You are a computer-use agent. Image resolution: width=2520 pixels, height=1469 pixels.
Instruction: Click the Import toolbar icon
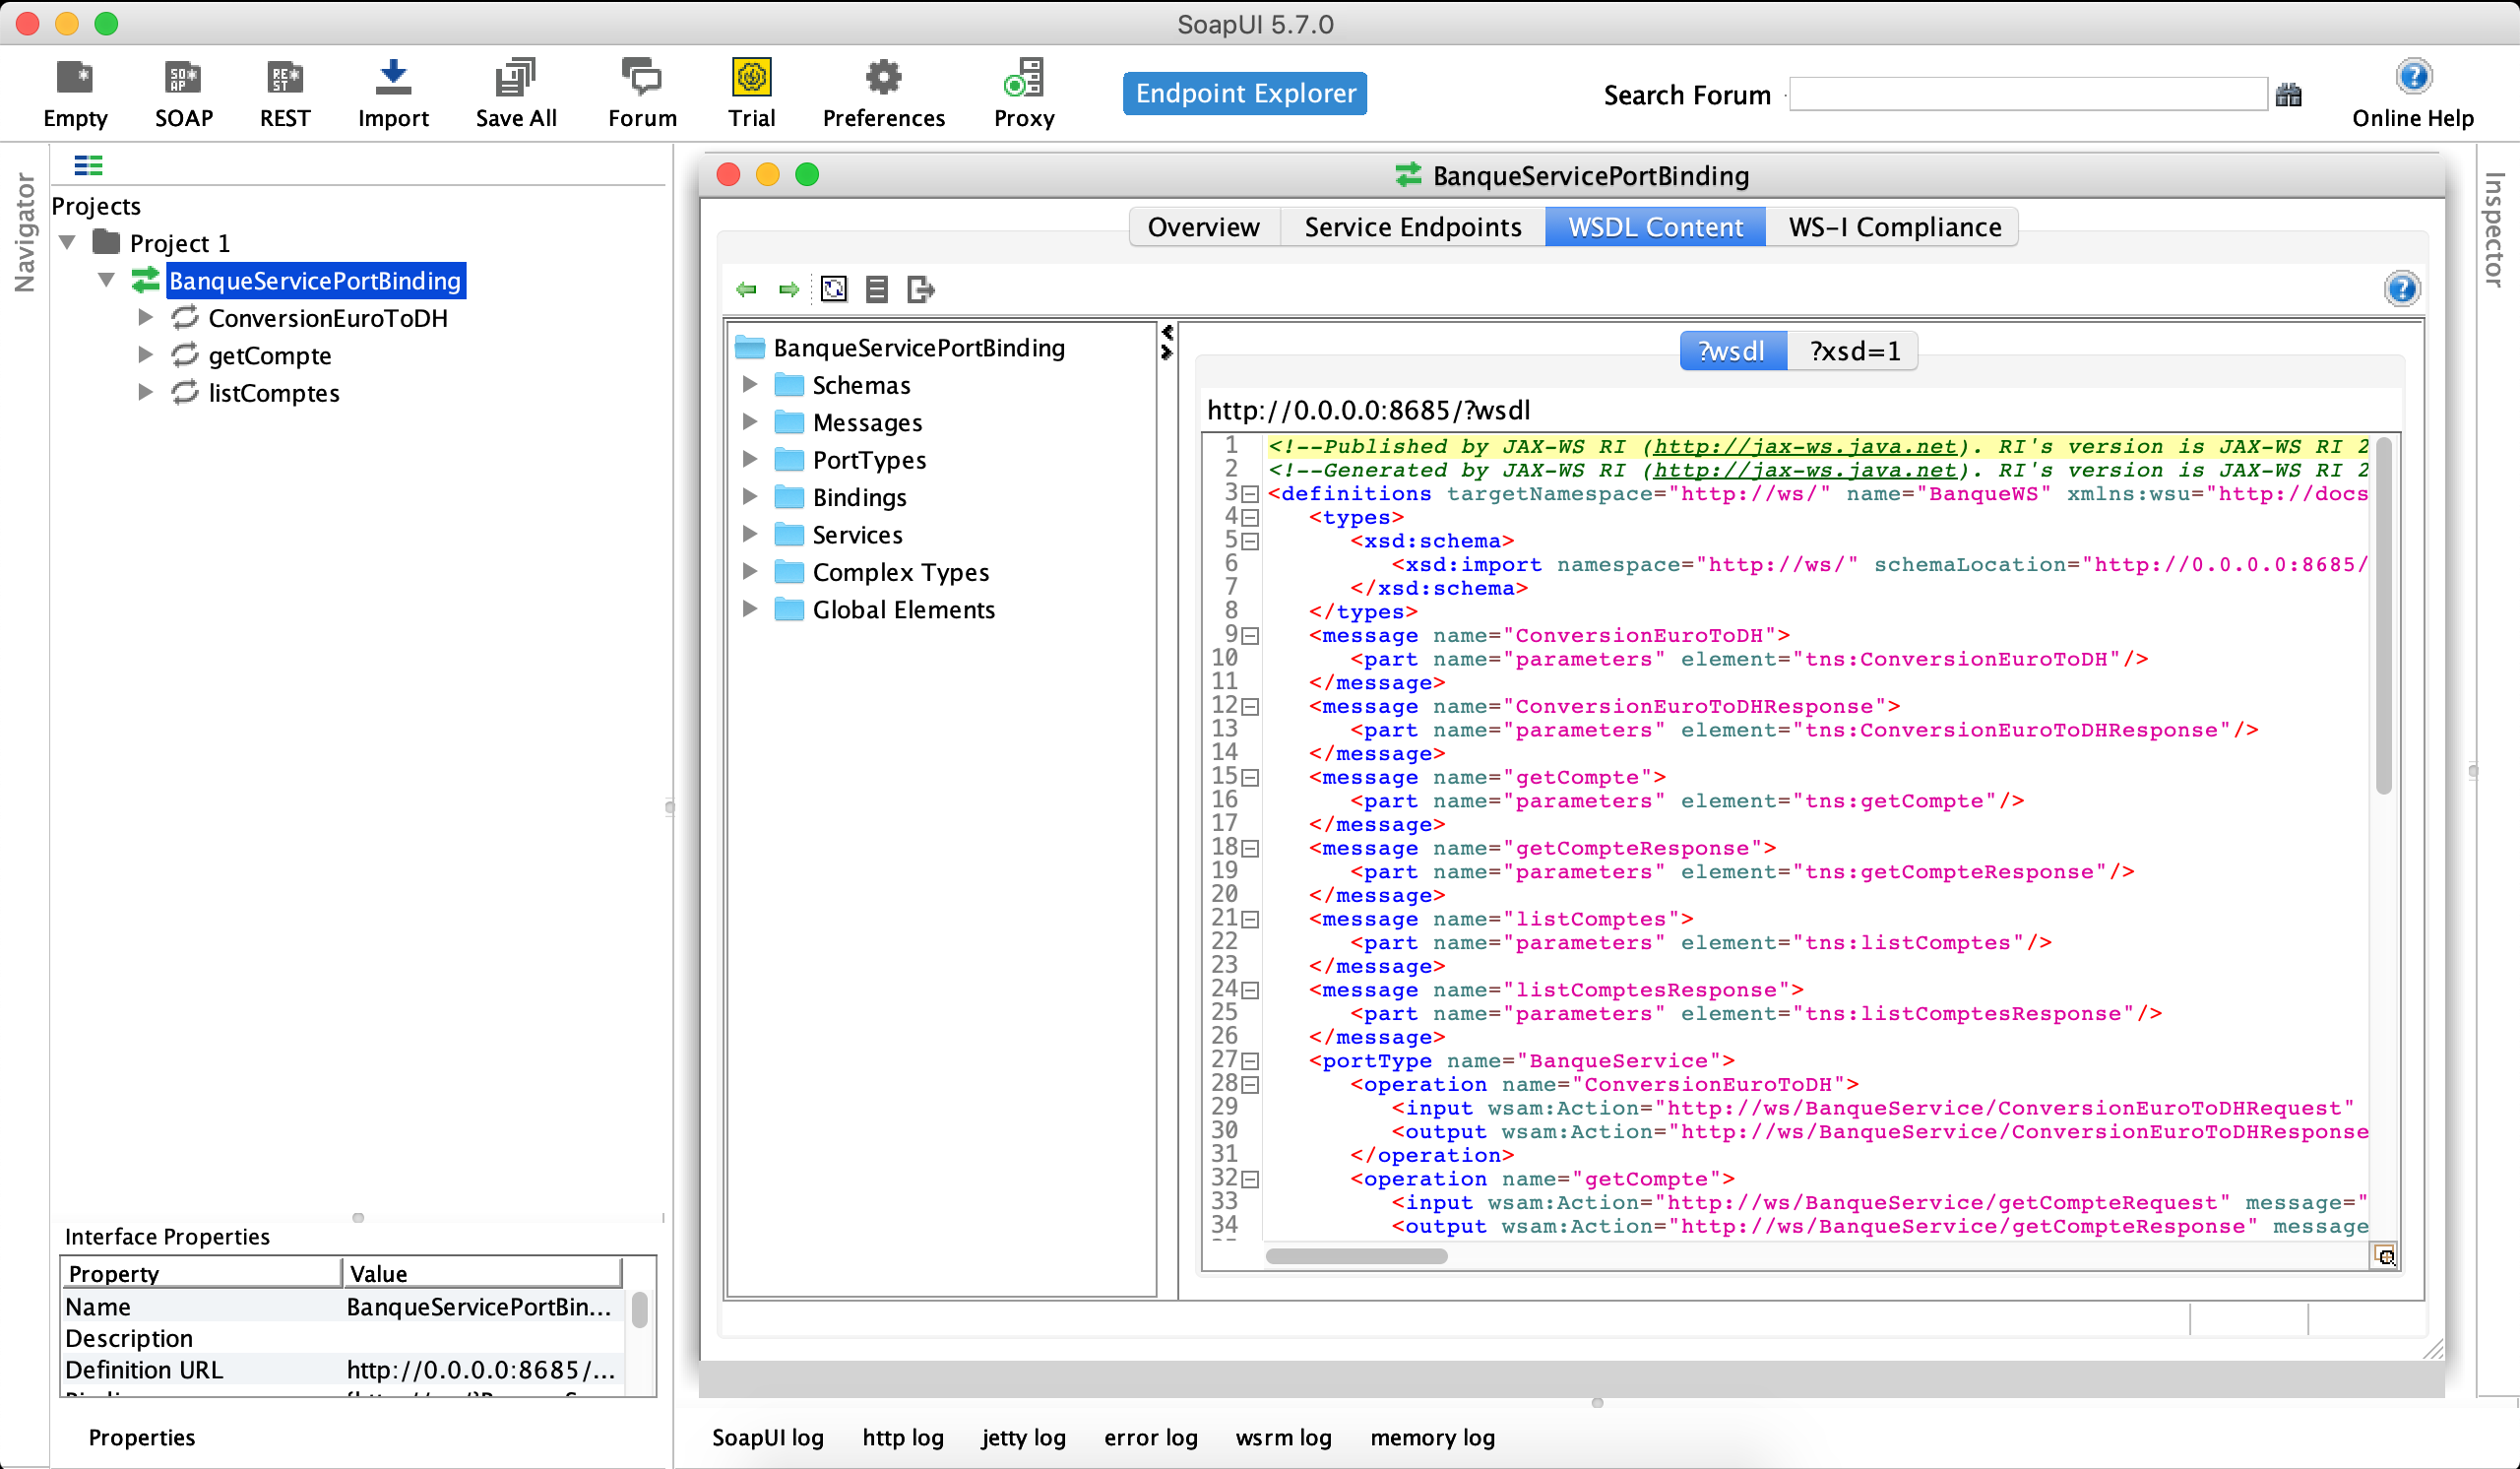tap(393, 78)
